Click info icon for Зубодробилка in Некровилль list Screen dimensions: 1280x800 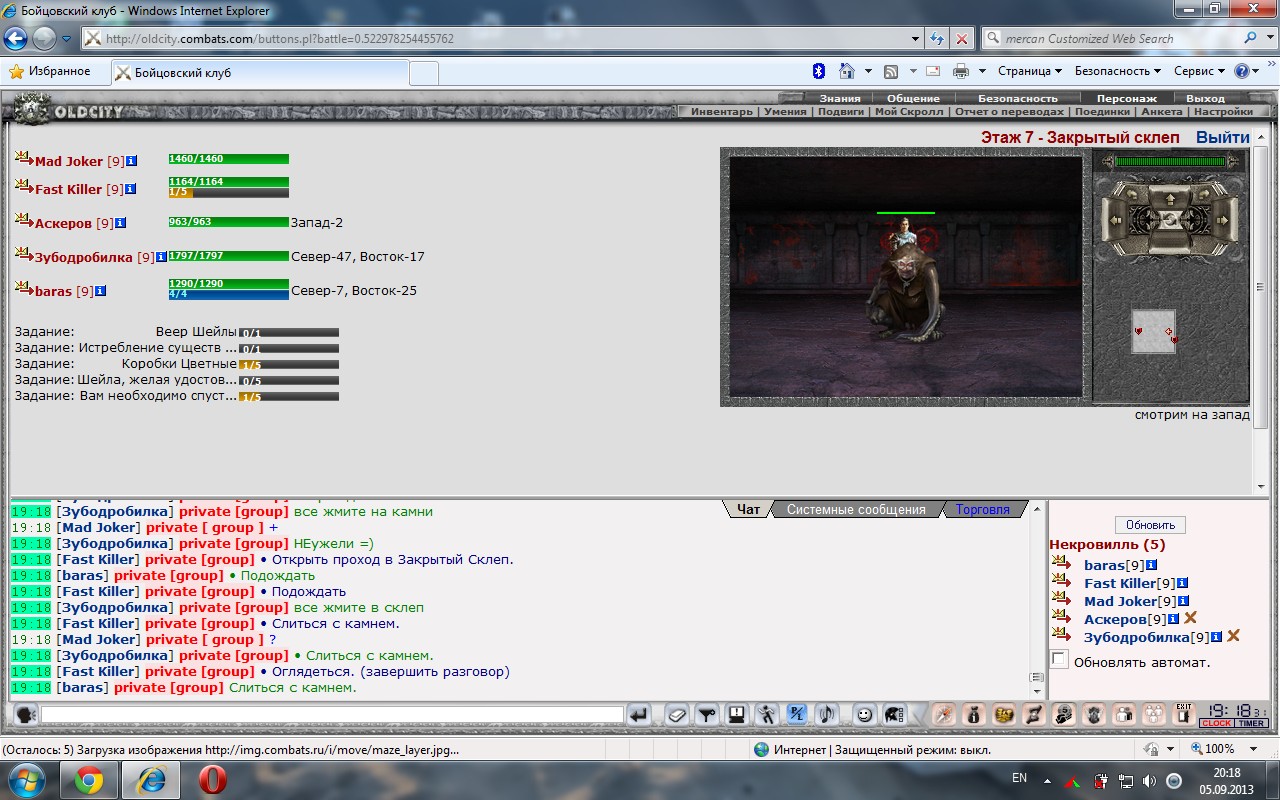coord(1217,637)
